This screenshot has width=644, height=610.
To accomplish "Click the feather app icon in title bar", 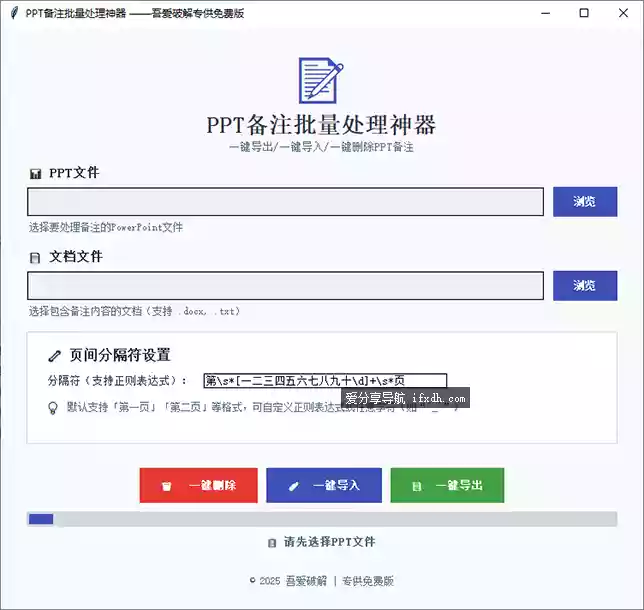I will 14,13.
